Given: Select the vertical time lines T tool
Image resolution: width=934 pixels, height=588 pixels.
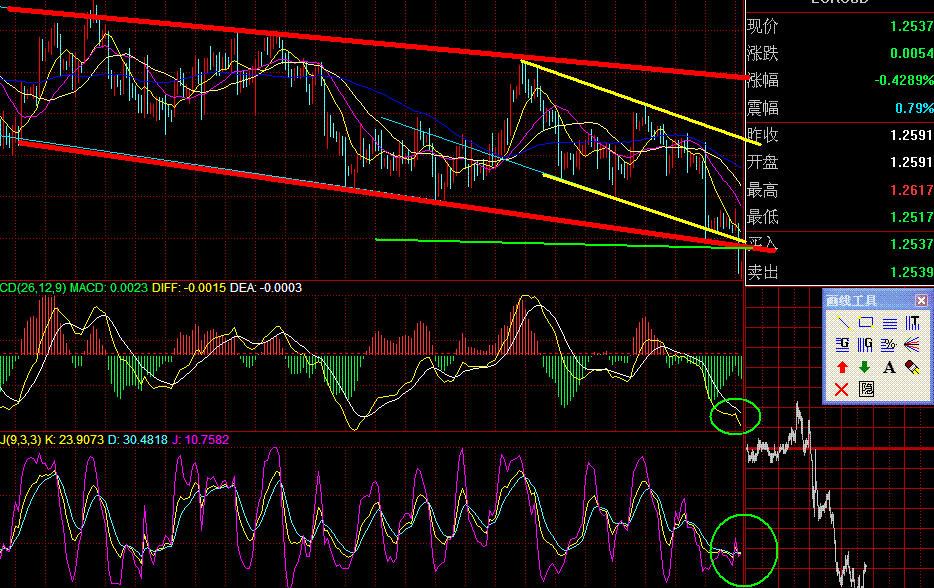Looking at the screenshot, I should pos(913,323).
